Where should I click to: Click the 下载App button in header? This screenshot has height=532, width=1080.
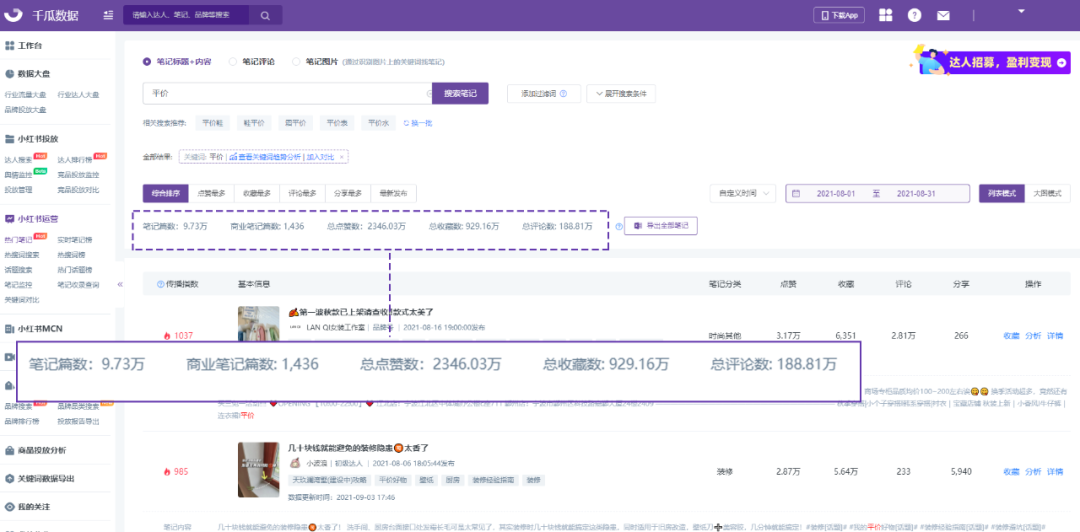(839, 15)
